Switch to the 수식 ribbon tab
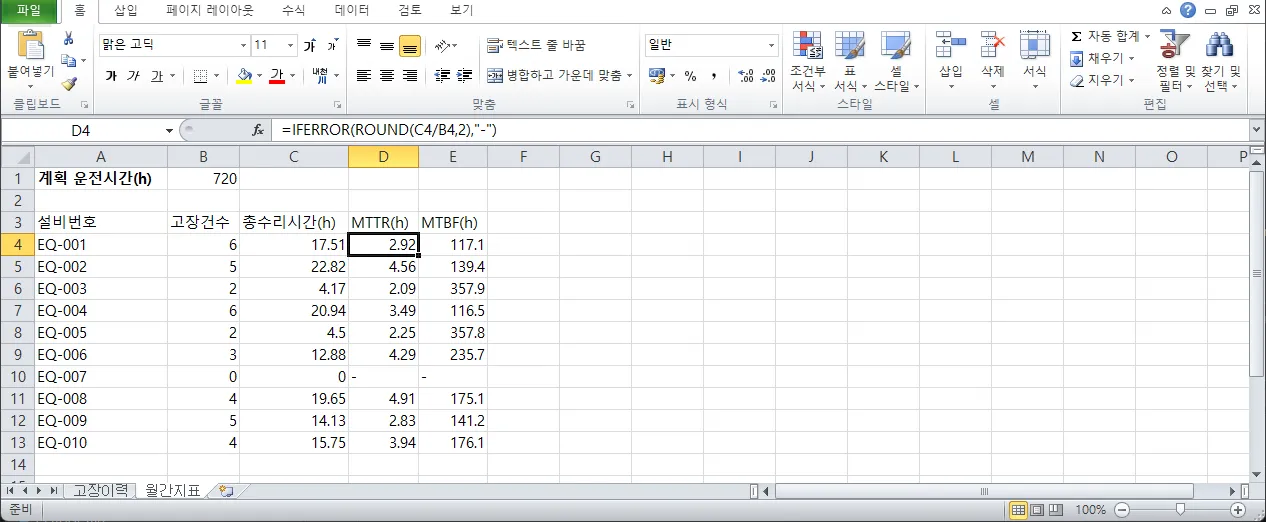The image size is (1266, 522). (x=293, y=10)
